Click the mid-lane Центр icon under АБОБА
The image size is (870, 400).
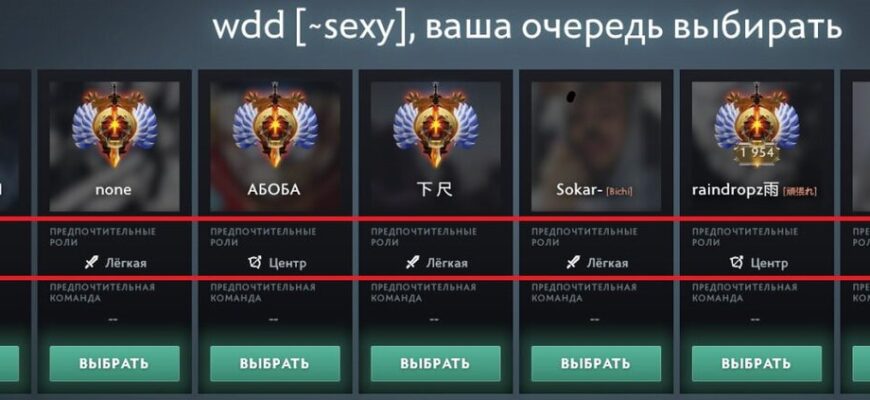coord(255,262)
